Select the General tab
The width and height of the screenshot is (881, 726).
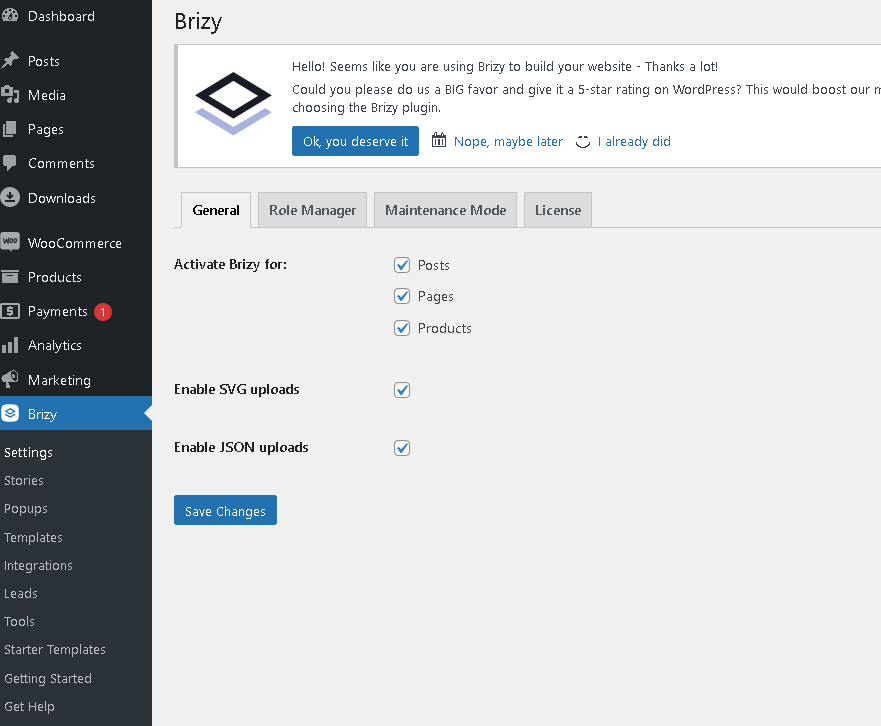(216, 210)
